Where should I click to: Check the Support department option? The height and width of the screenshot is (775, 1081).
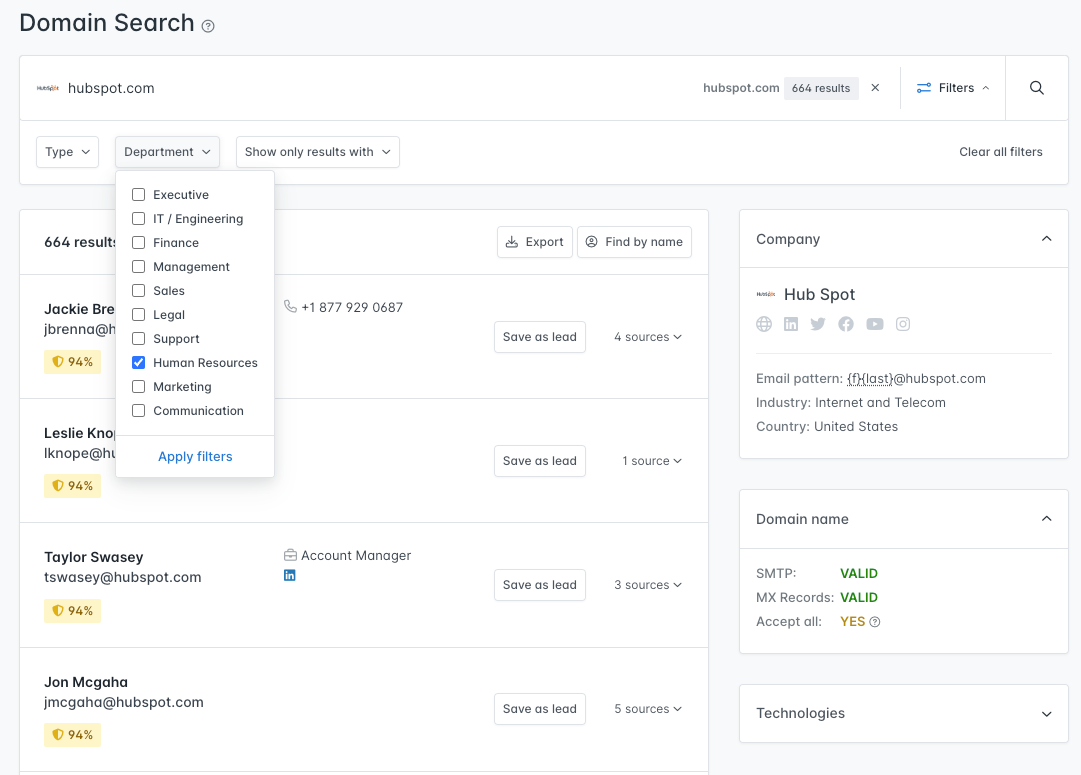pyautogui.click(x=139, y=339)
